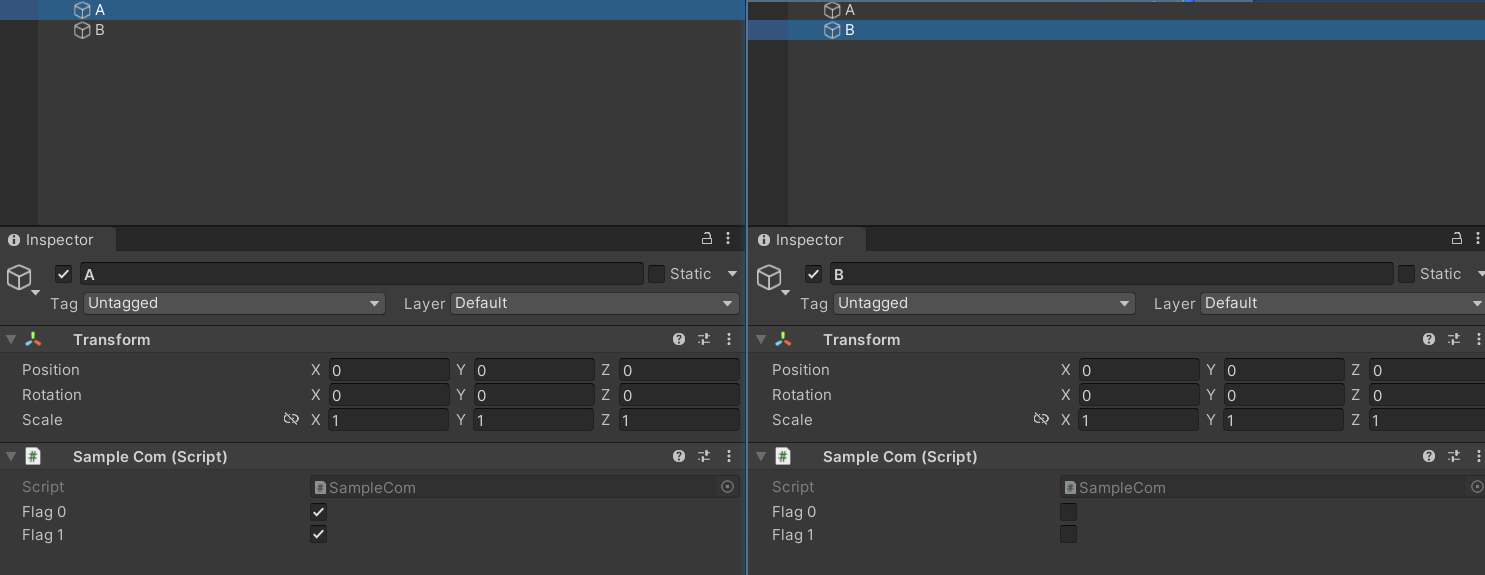Select the right Inspector tab
Viewport: 1485px width, 575px height.
coord(808,240)
